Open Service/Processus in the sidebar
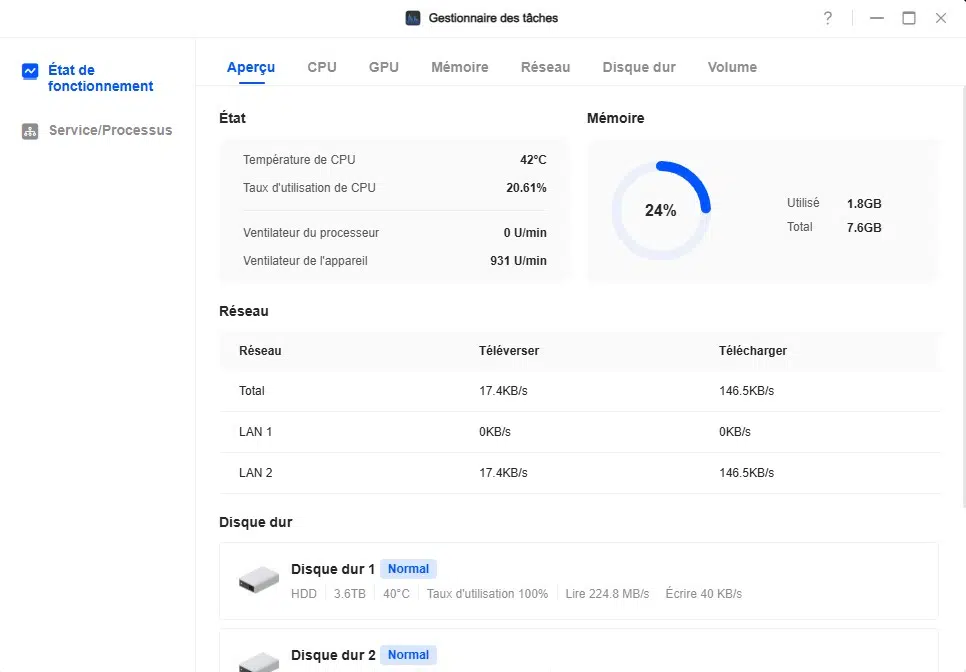Image resolution: width=966 pixels, height=672 pixels. (x=110, y=131)
